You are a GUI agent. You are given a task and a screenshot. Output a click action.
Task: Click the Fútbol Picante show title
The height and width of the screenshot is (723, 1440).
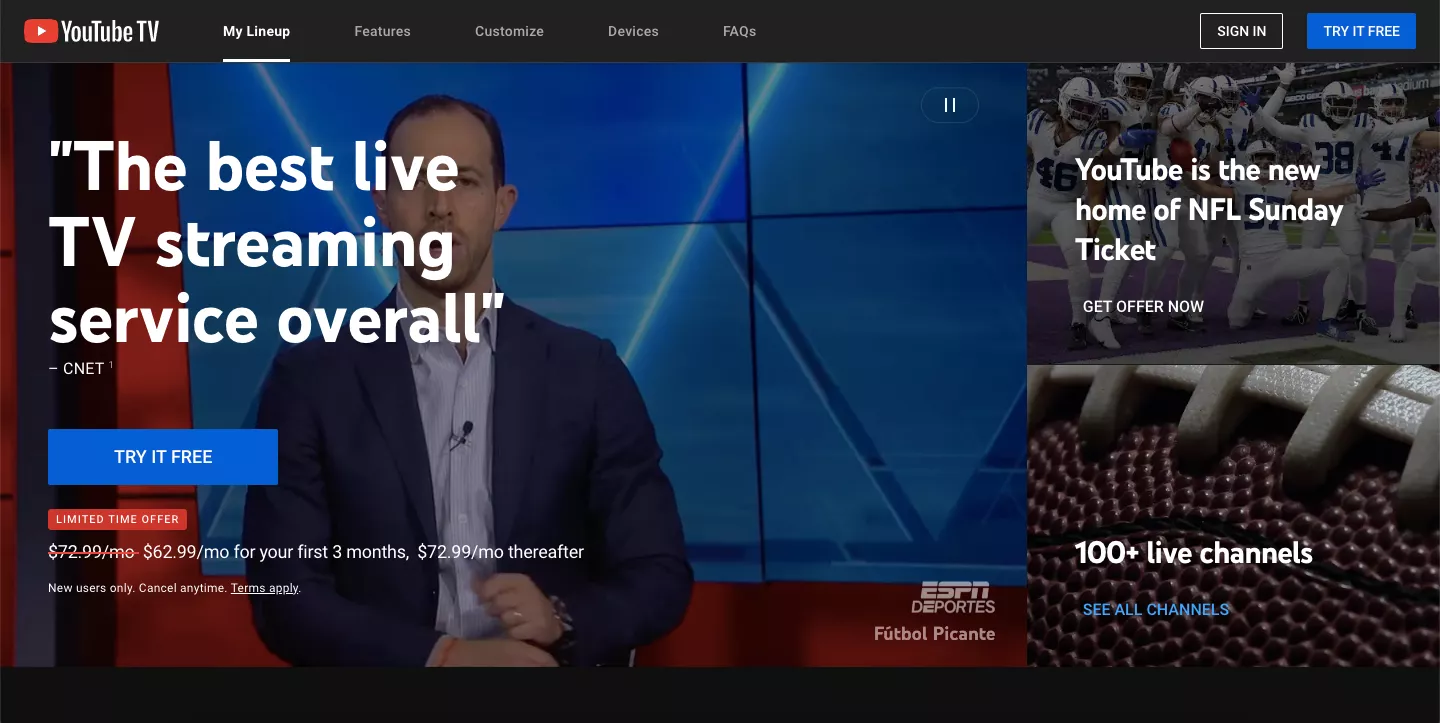[934, 634]
